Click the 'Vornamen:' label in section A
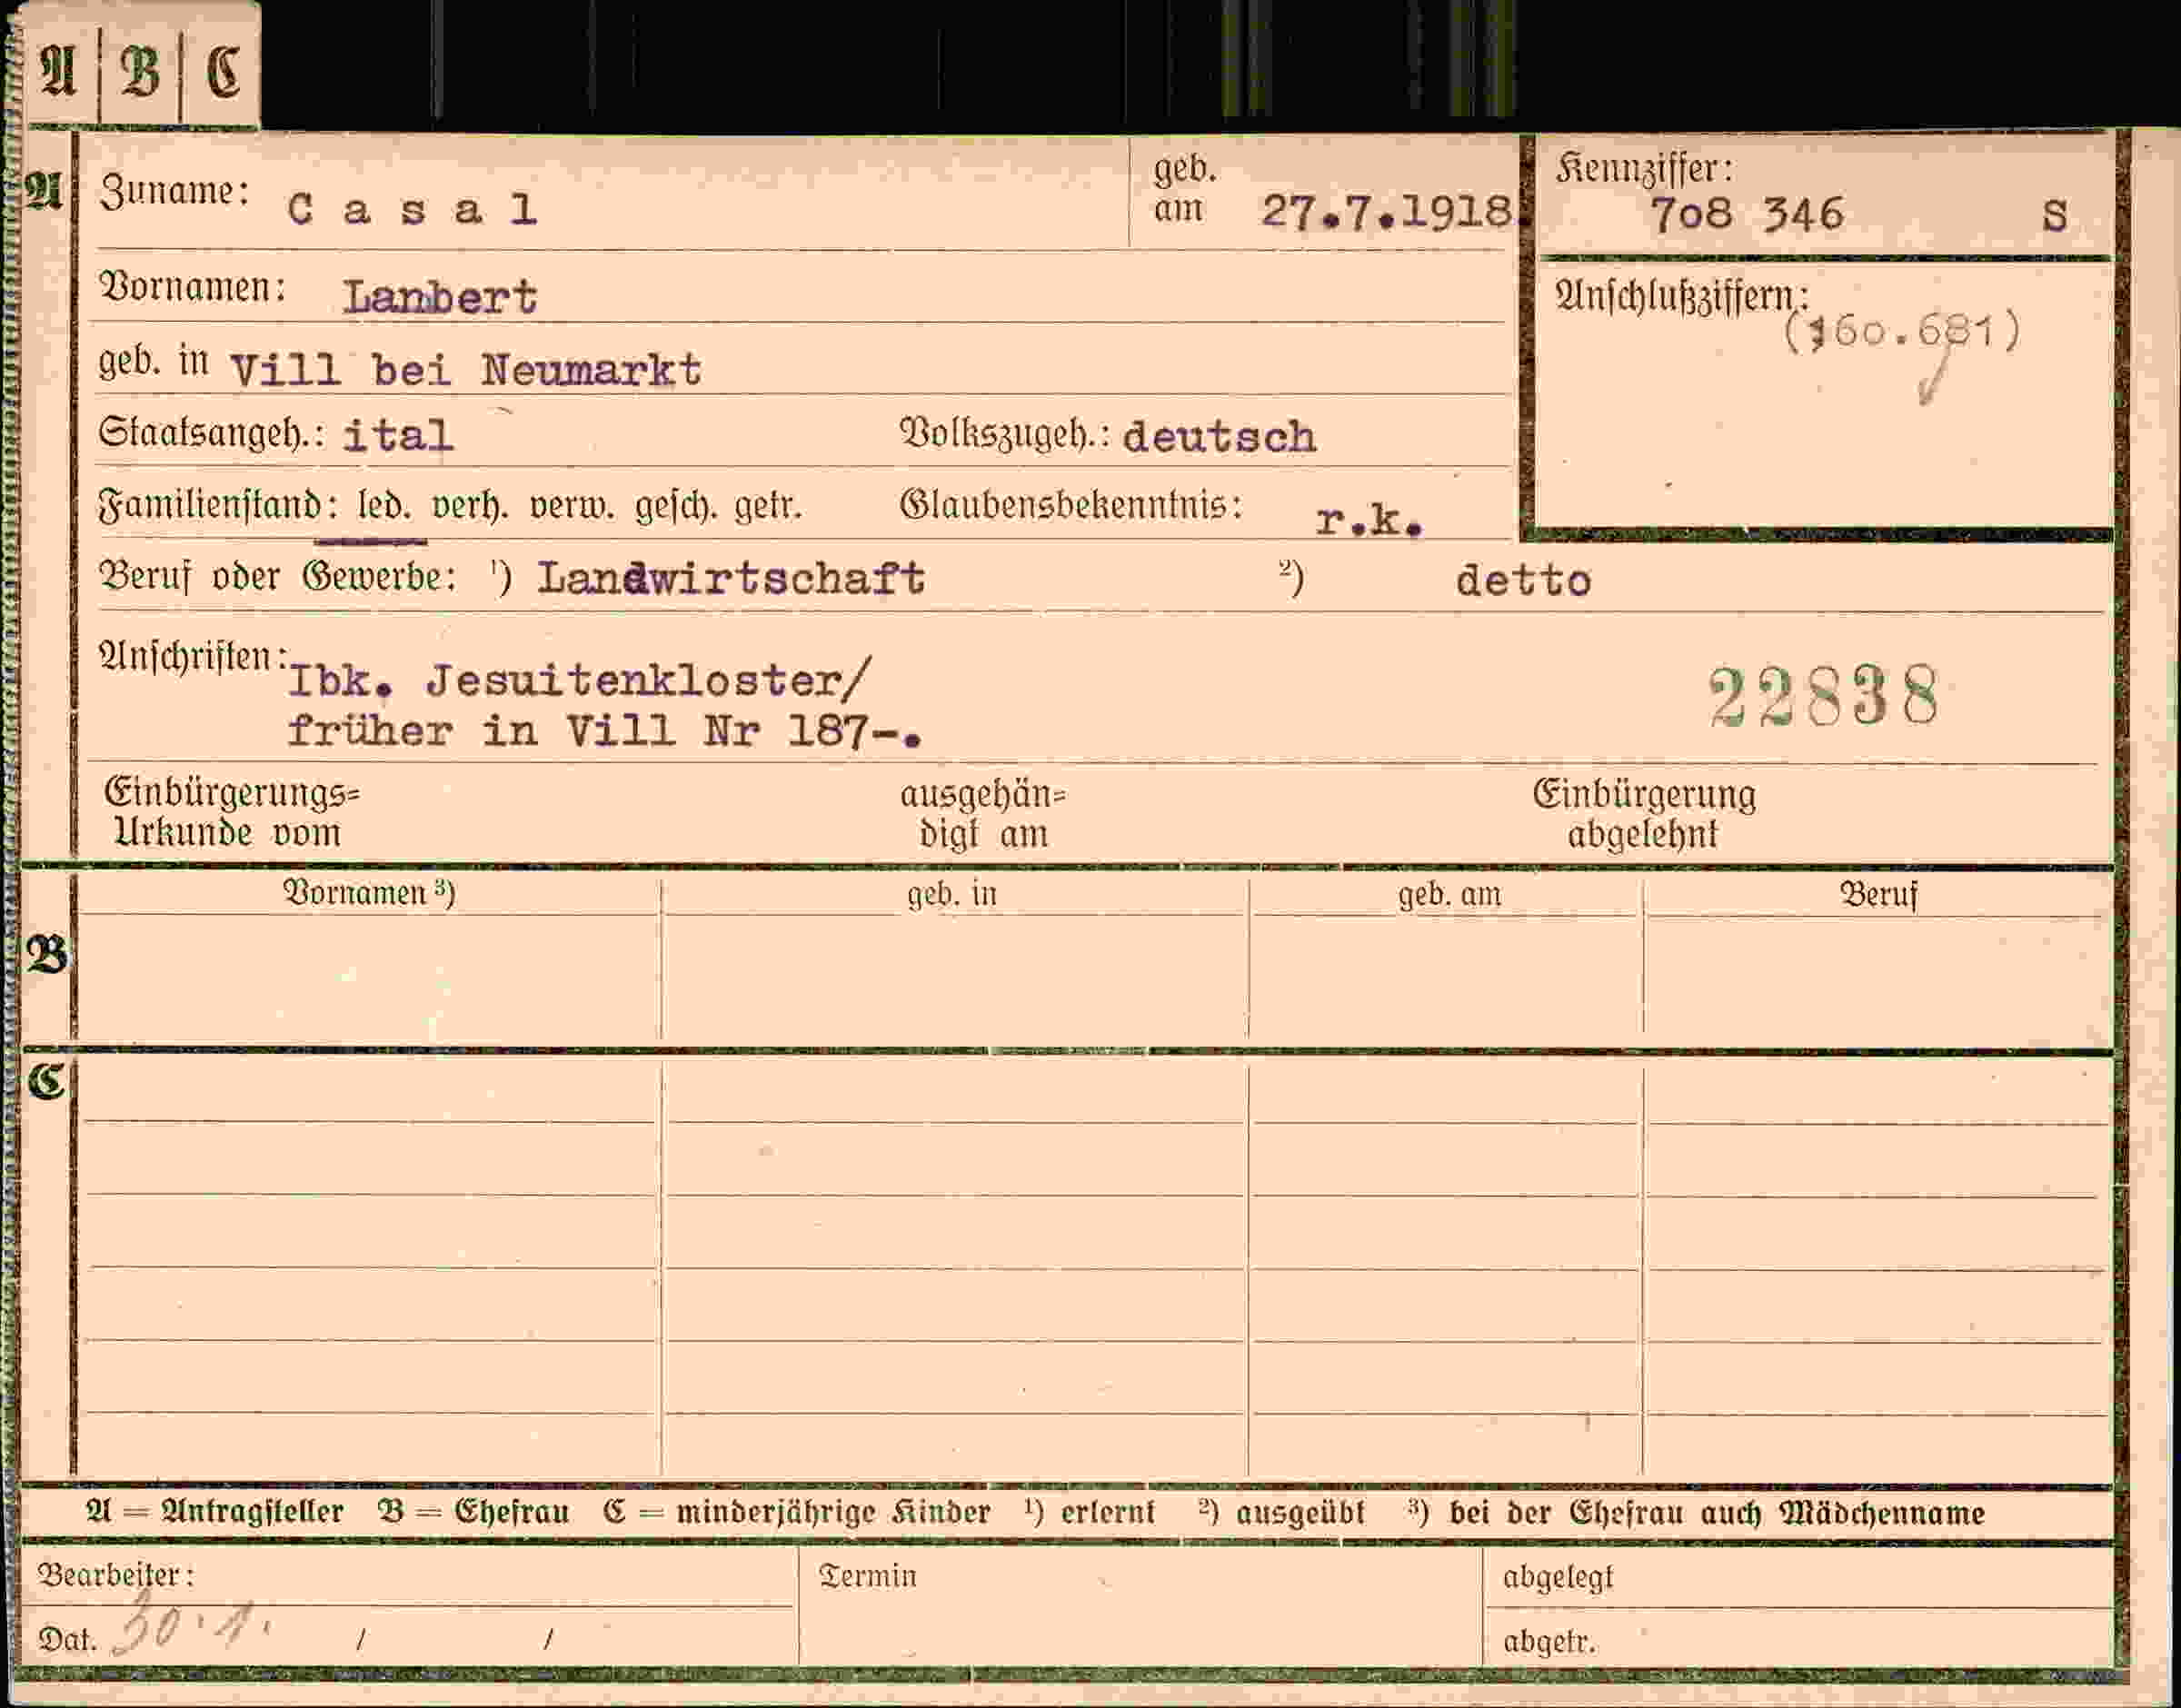2181x1708 pixels. [x=192, y=288]
